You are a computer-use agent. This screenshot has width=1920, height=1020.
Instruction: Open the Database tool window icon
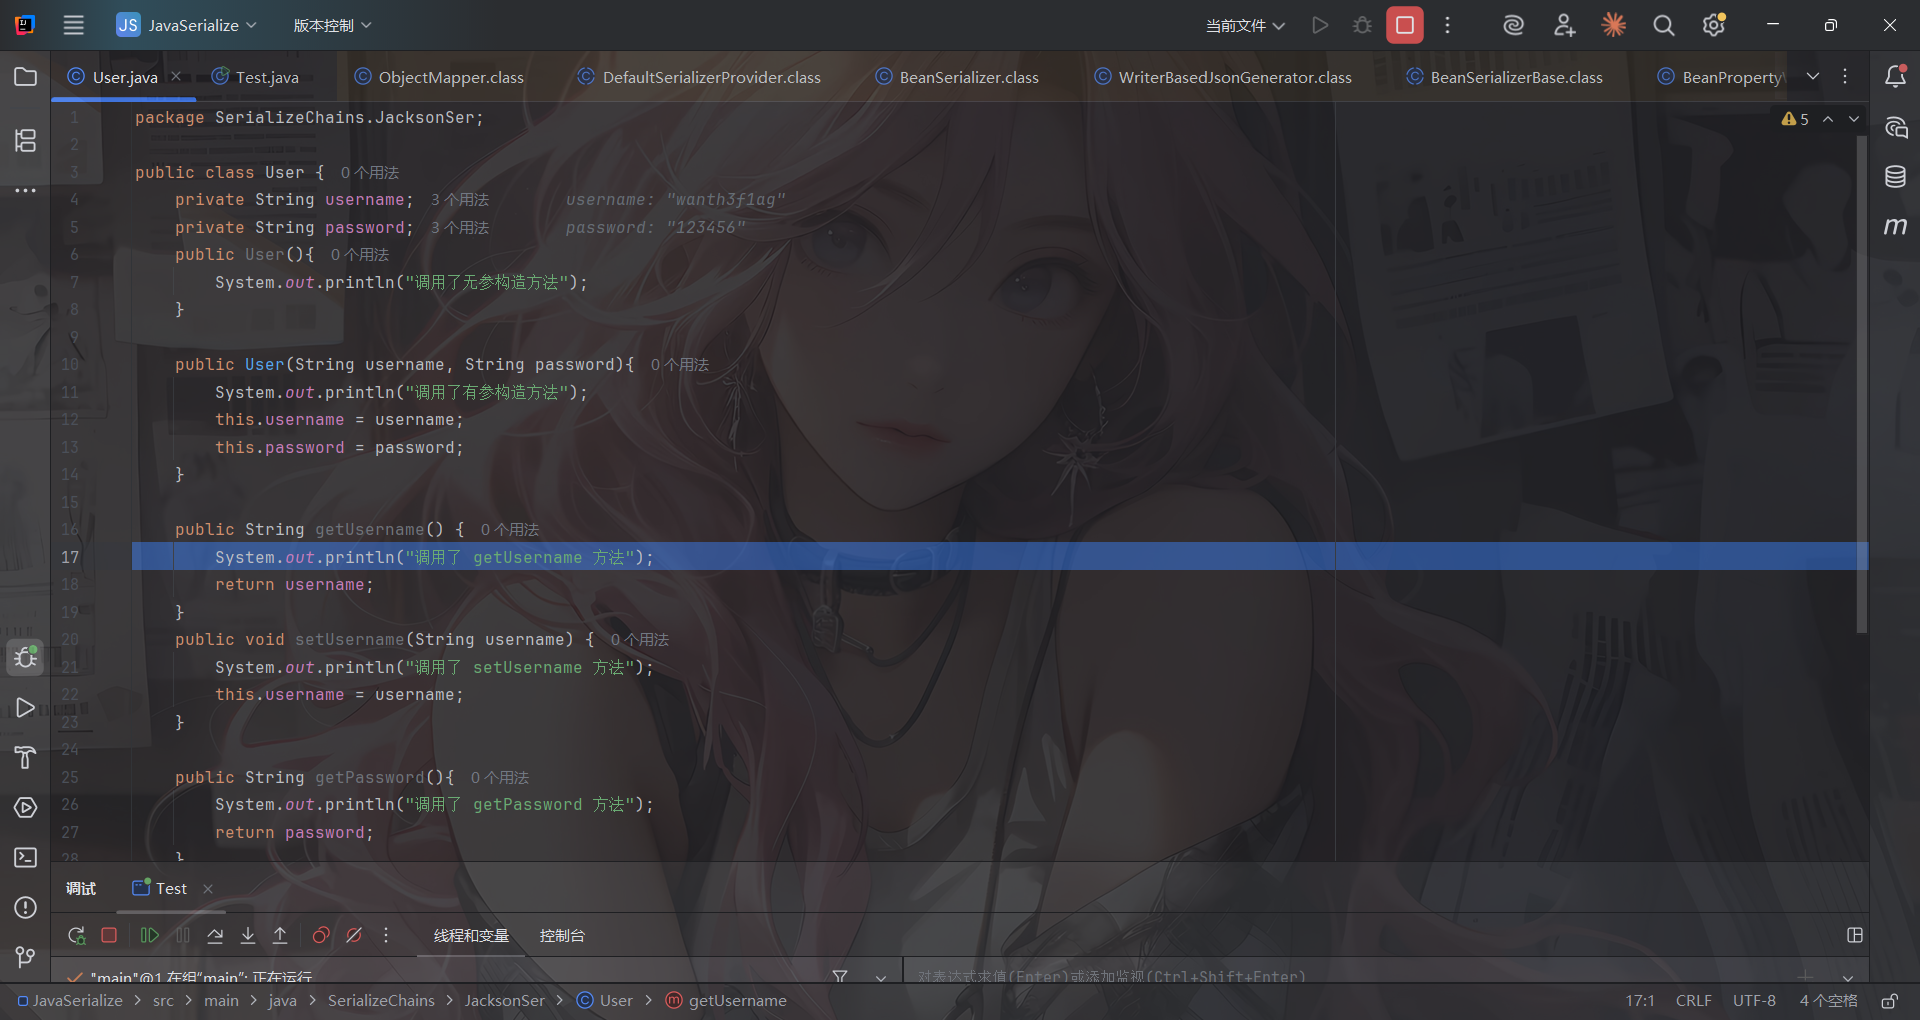pyautogui.click(x=1895, y=177)
